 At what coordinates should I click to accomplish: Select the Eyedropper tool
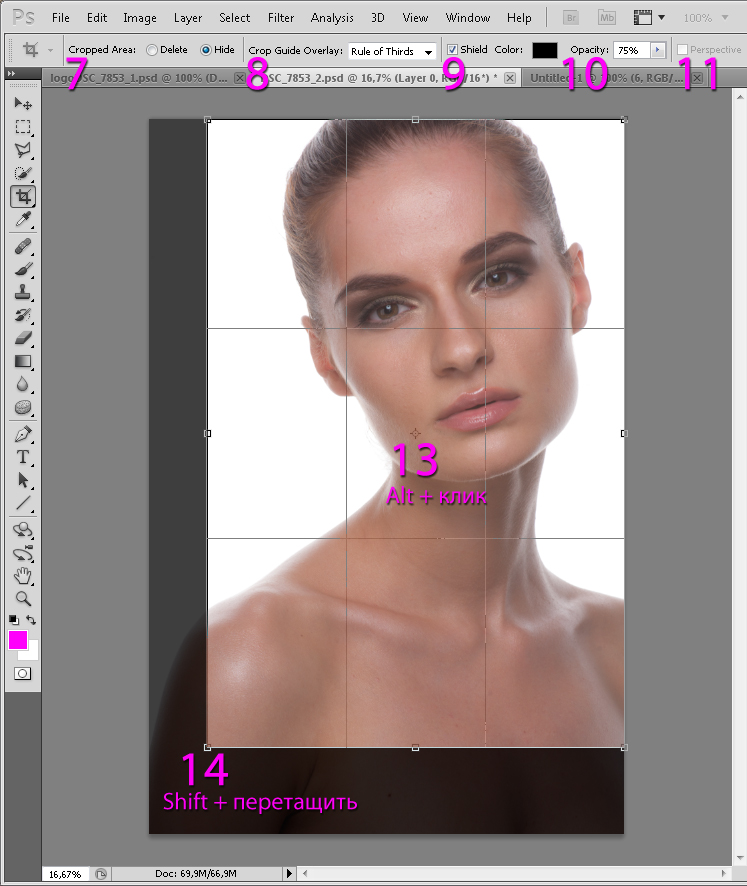click(23, 219)
